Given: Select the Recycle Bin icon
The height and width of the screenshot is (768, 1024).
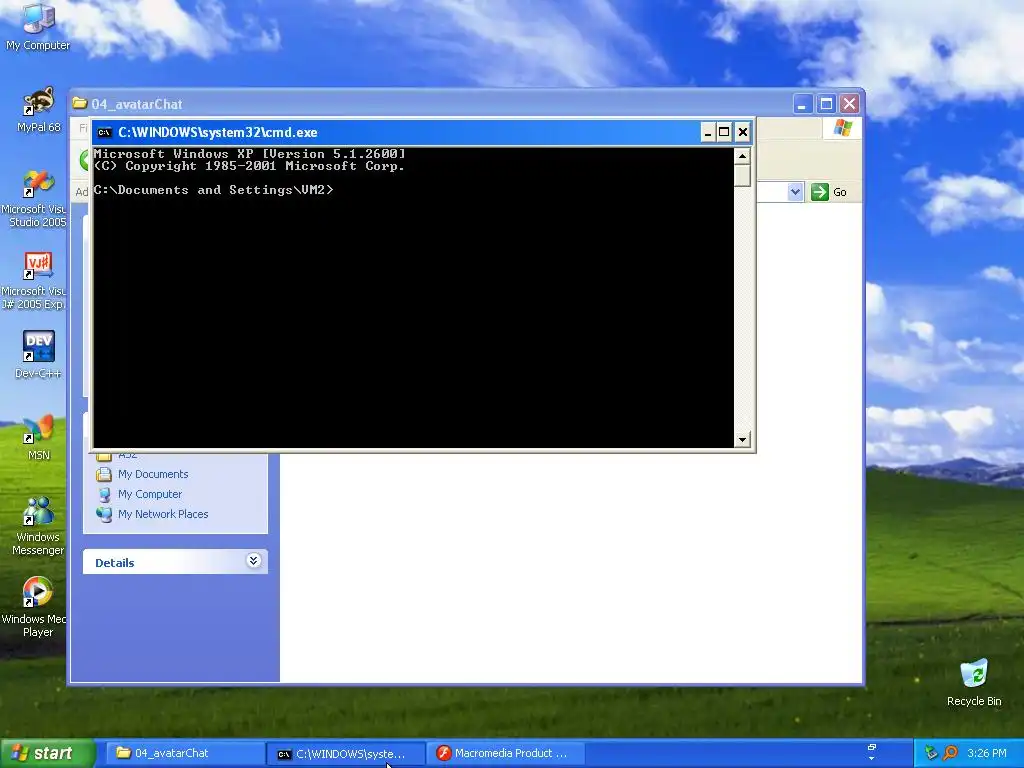Looking at the screenshot, I should pyautogui.click(x=974, y=683).
